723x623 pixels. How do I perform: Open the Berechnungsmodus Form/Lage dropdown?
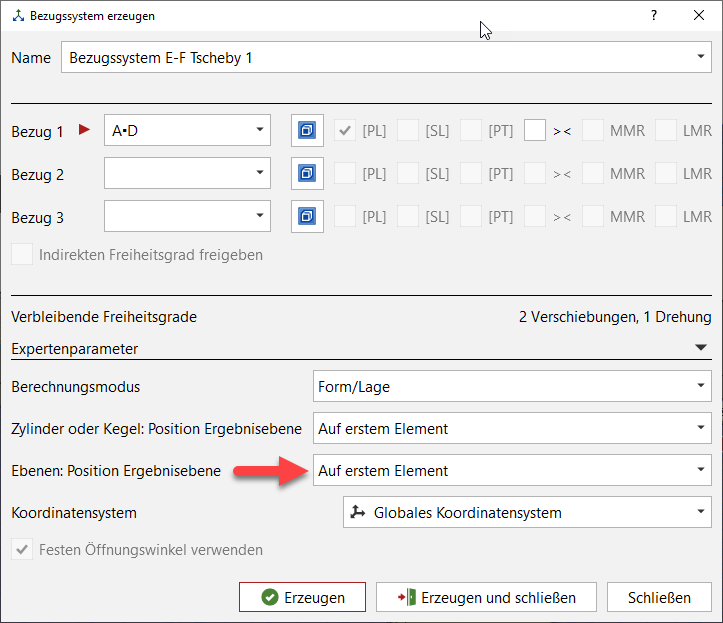(700, 386)
